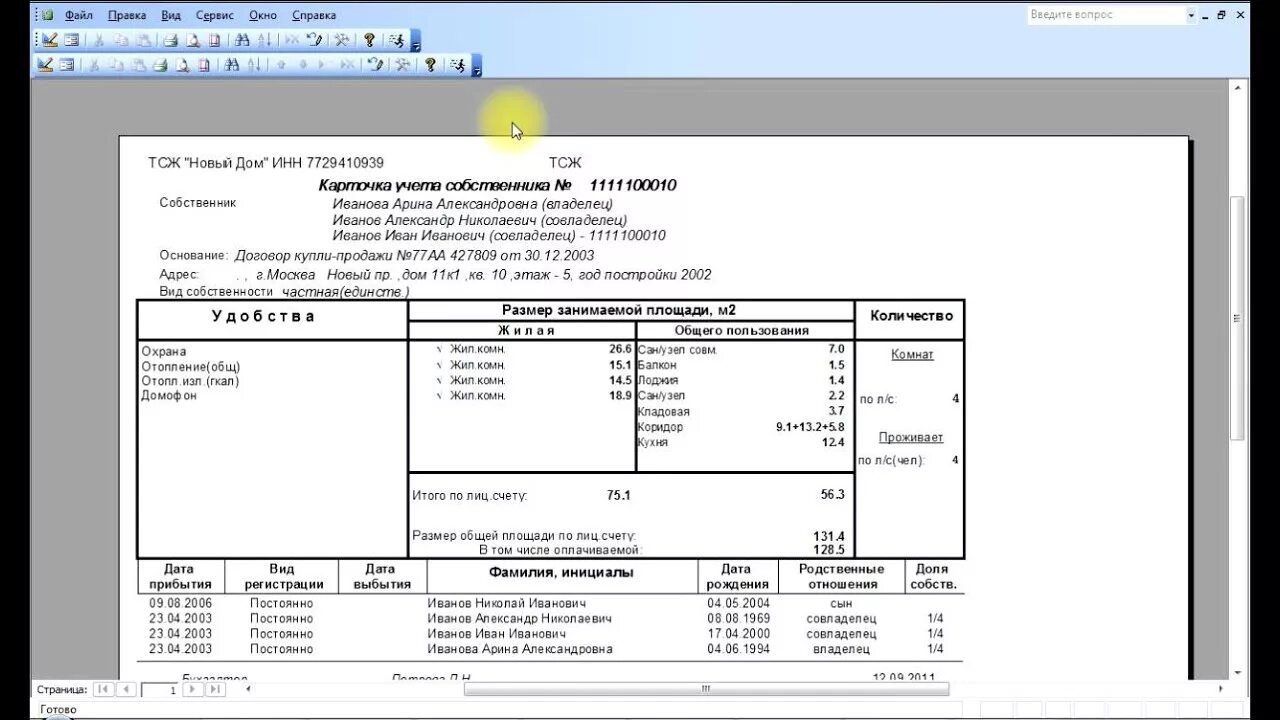
Task: Go to the next page button
Action: (x=192, y=689)
